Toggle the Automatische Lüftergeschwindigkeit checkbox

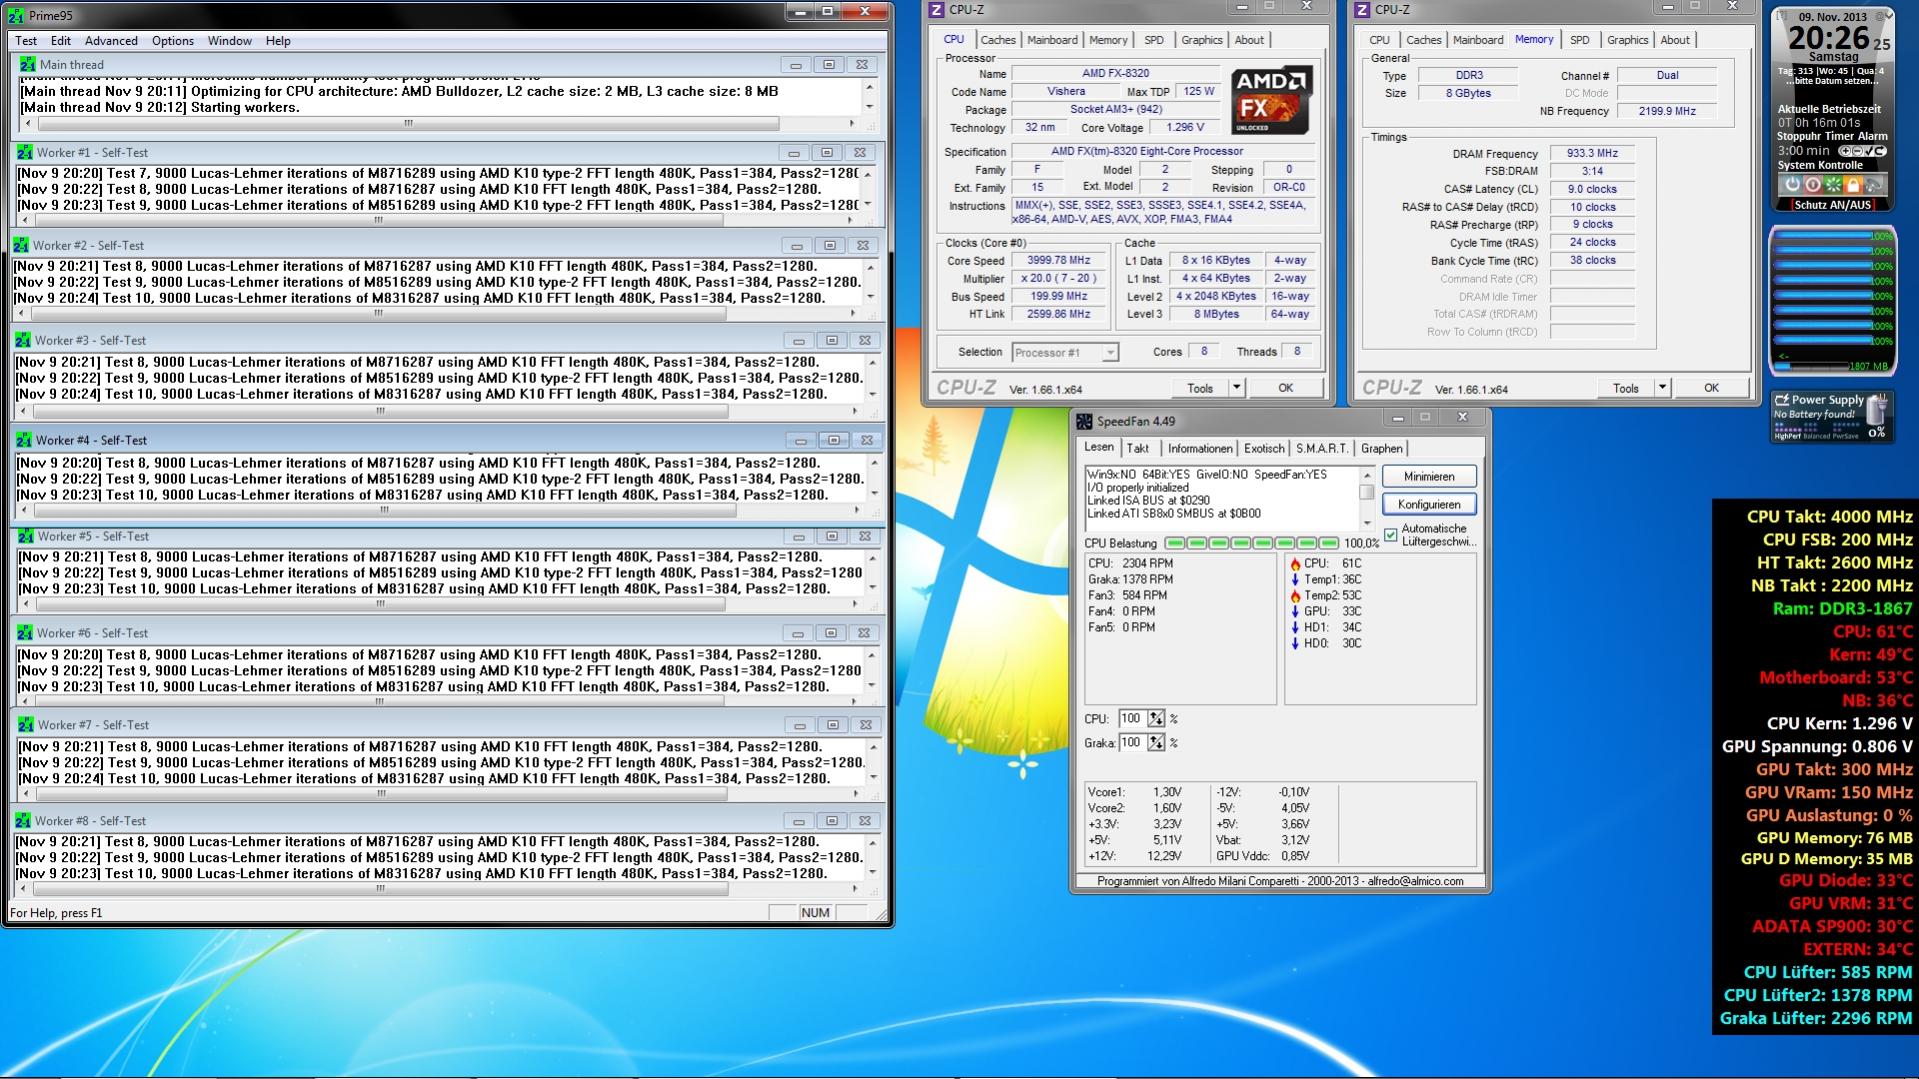point(1391,535)
